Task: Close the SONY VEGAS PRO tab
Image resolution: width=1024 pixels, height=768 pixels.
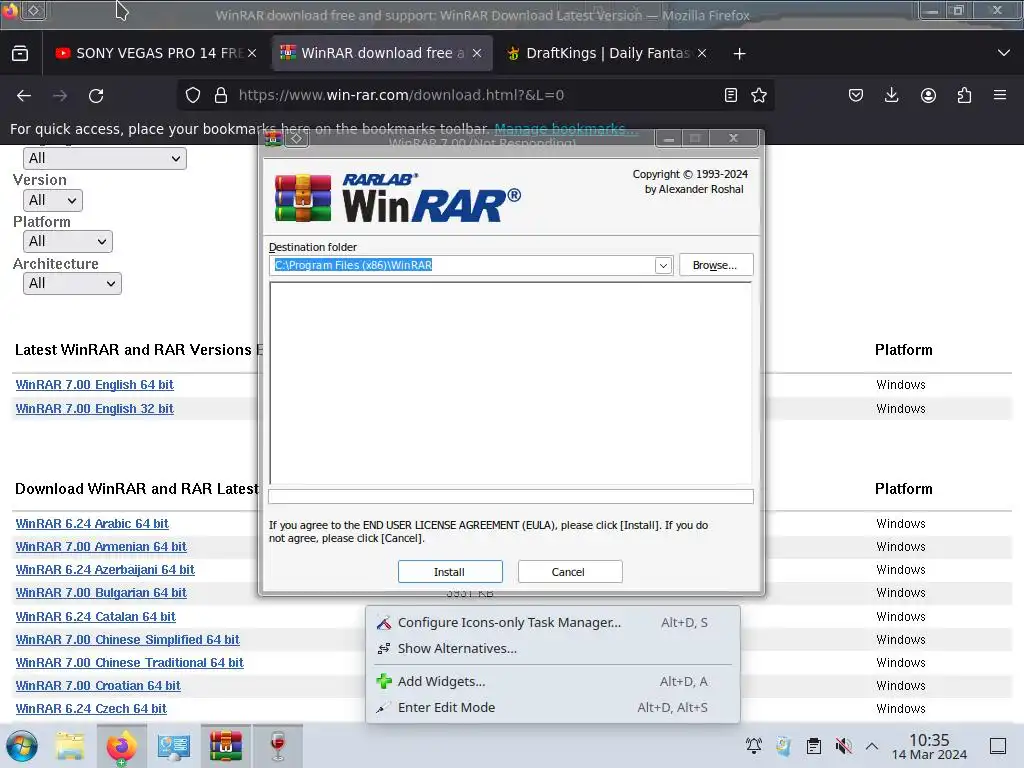Action: pyautogui.click(x=252, y=53)
